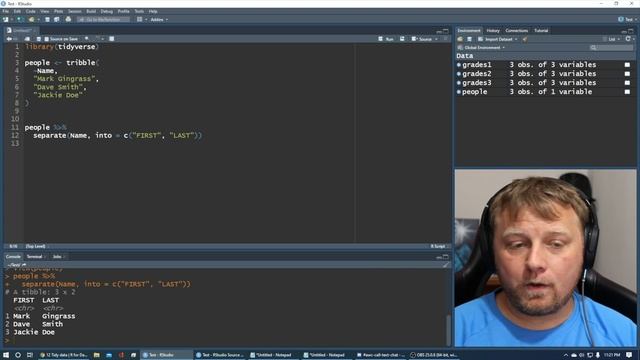Open File Explorer from the taskbar
This screenshot has height=360, width=640.
point(97,355)
